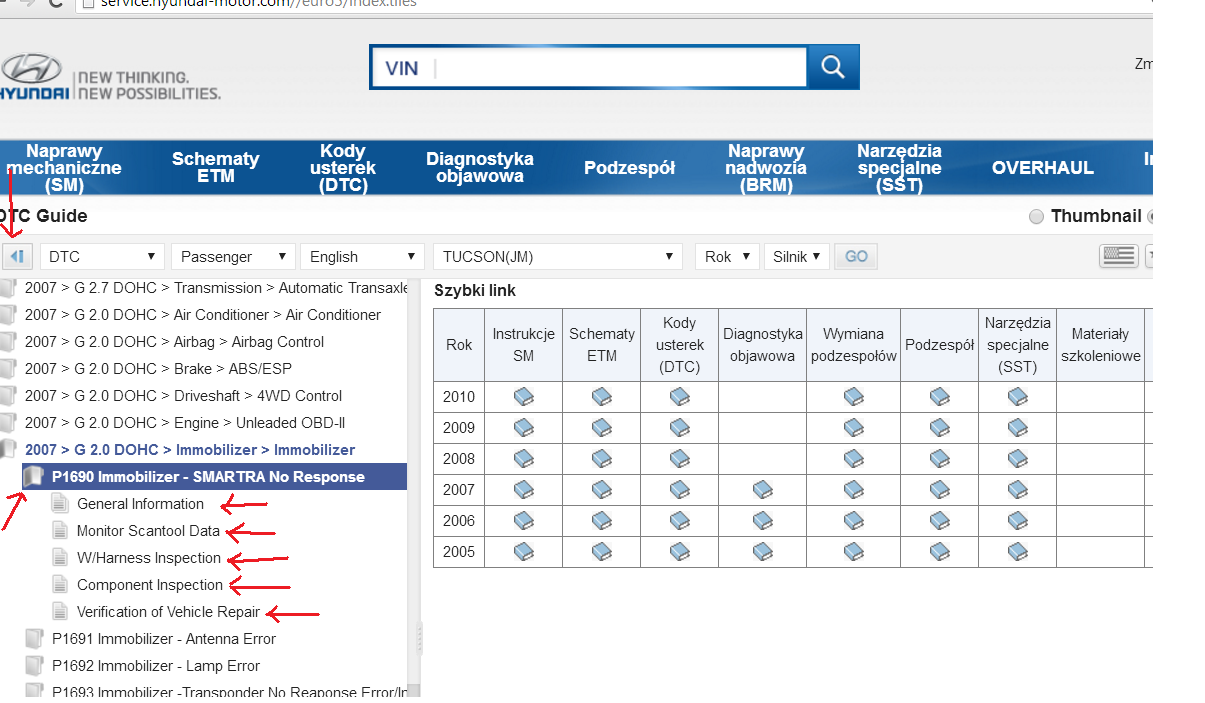The height and width of the screenshot is (703, 1205).
Task: Open the 2008 Schematy ETM book icon
Action: click(x=601, y=459)
